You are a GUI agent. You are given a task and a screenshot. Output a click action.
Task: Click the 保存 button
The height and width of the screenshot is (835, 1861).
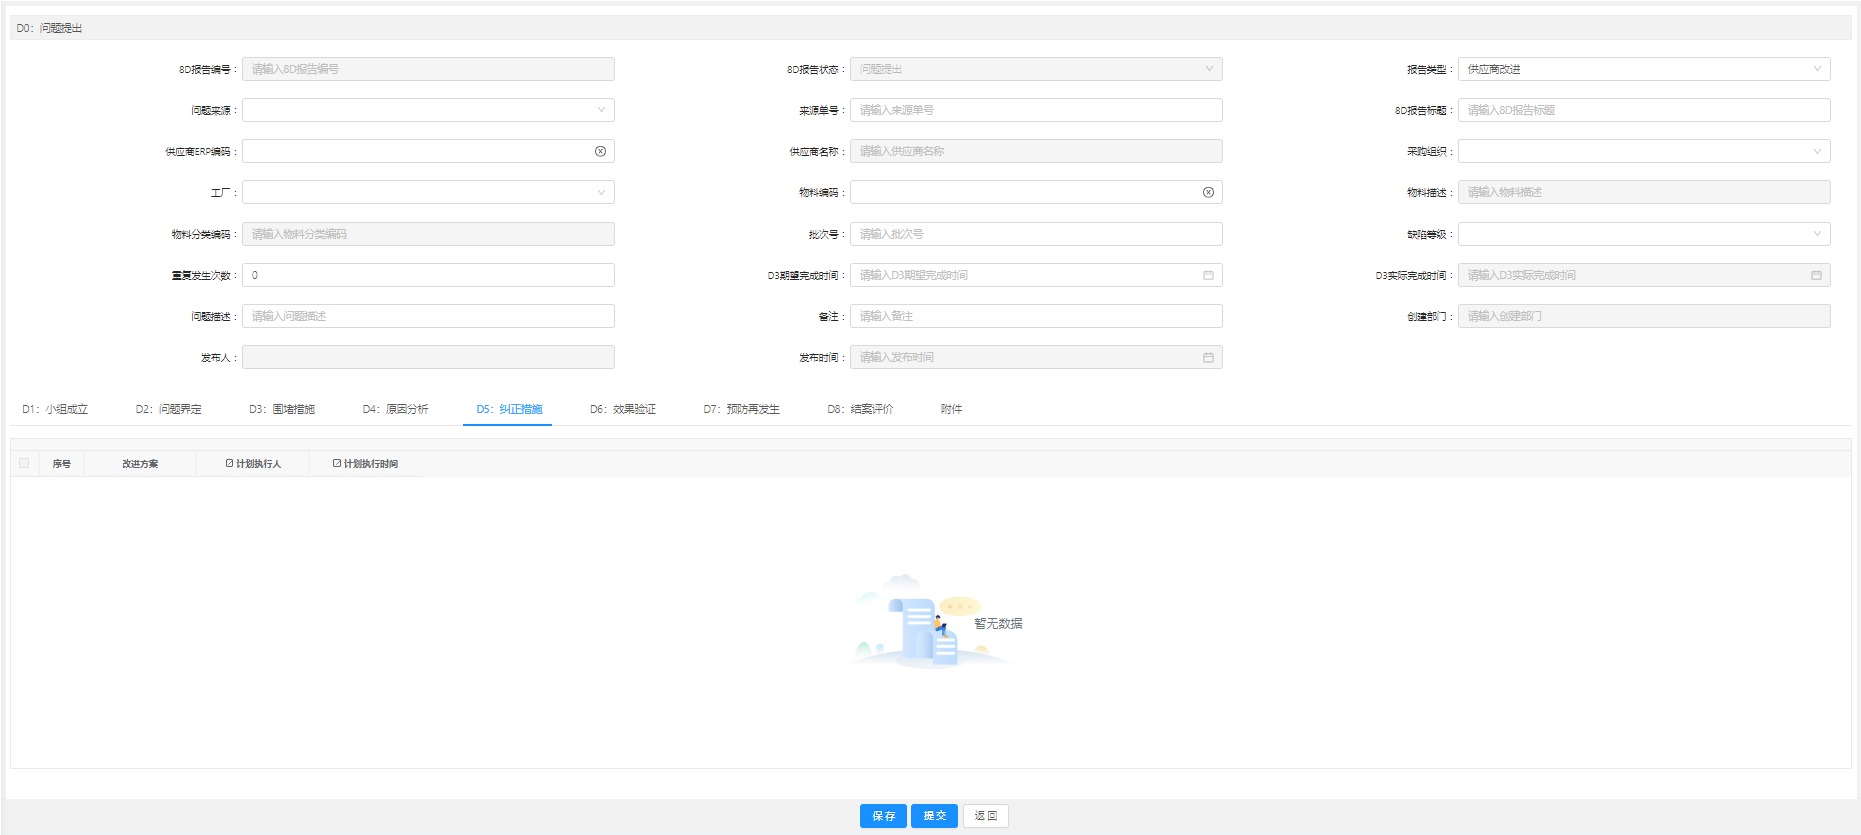(883, 816)
